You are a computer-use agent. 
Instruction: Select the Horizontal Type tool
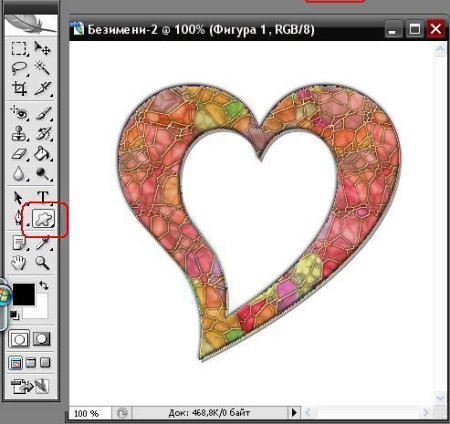(43, 197)
